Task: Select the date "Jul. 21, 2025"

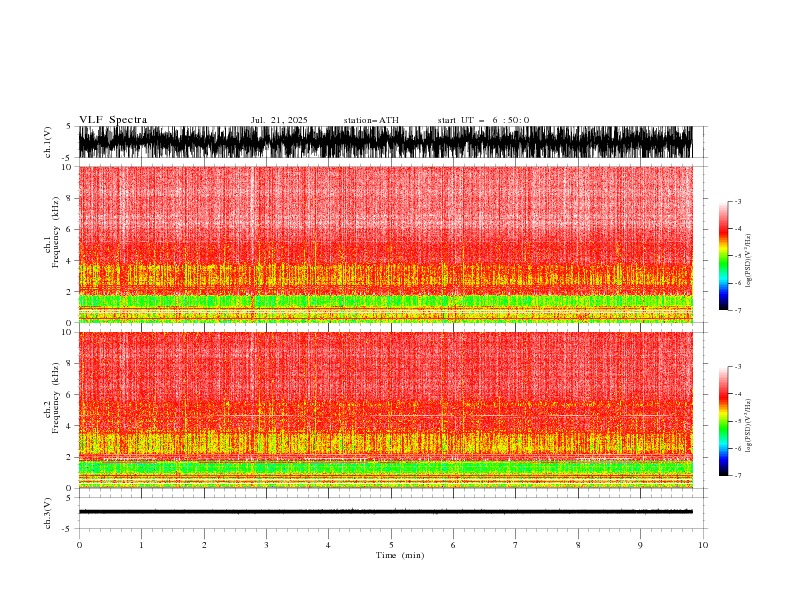Action: [279, 120]
